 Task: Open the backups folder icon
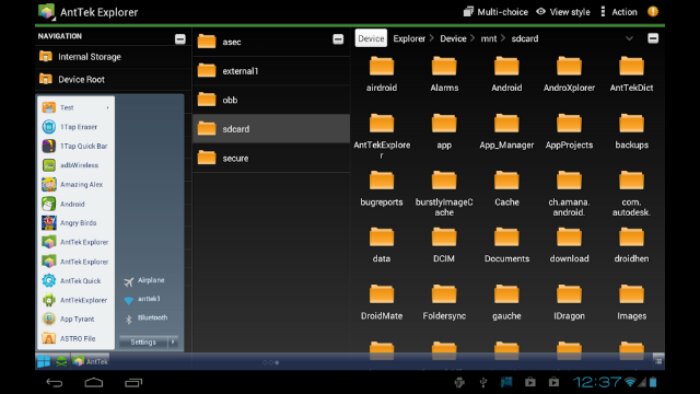[x=632, y=123]
